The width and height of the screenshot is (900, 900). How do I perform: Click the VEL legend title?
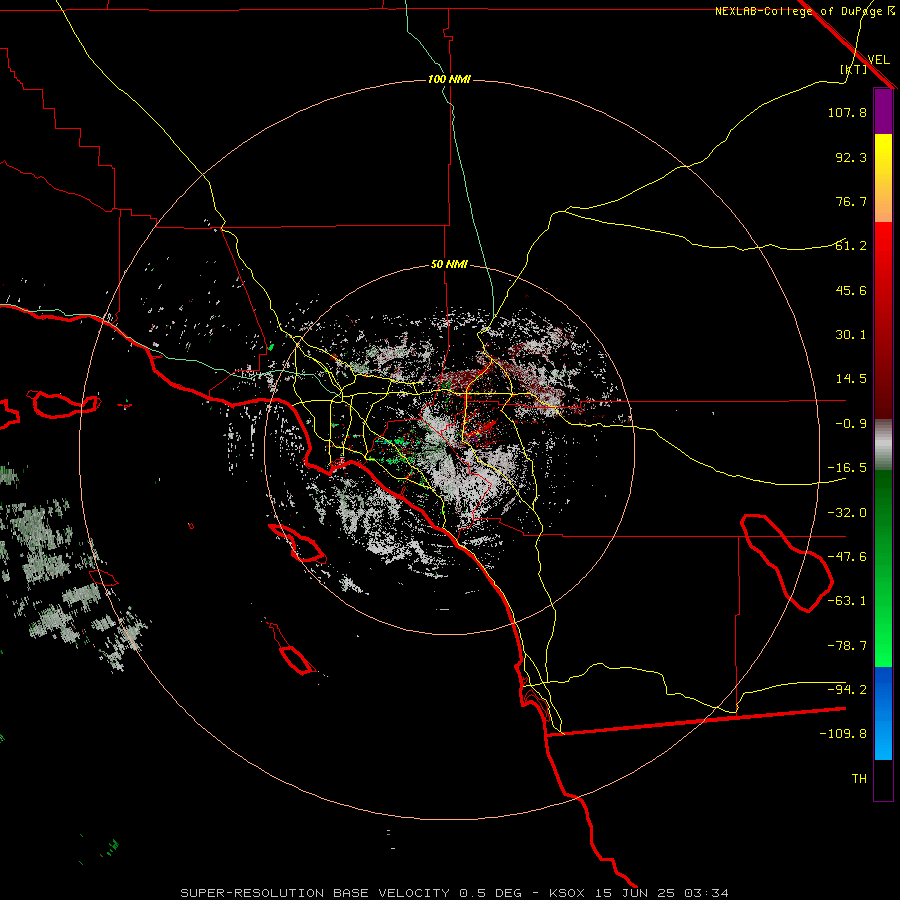tap(878, 60)
